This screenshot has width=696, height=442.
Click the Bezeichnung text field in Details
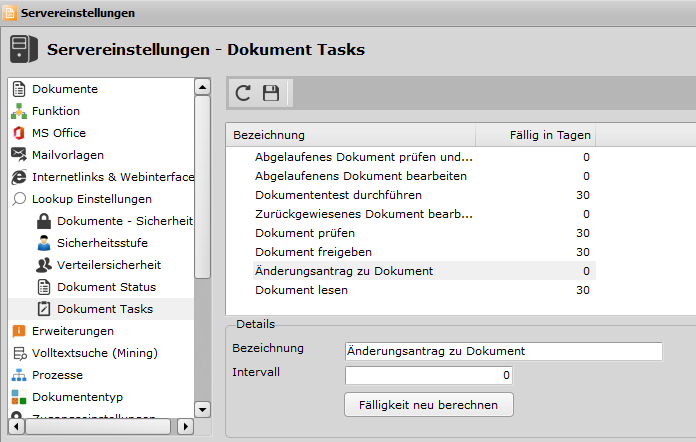tap(504, 351)
